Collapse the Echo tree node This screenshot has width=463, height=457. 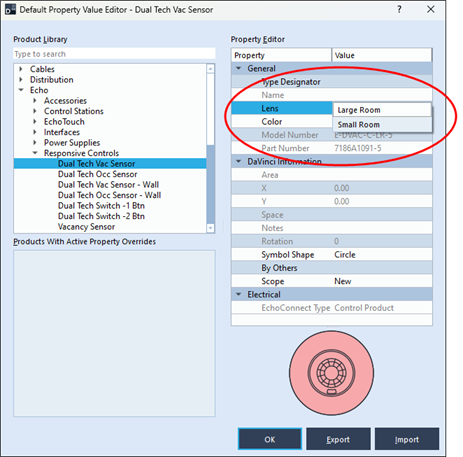click(21, 90)
